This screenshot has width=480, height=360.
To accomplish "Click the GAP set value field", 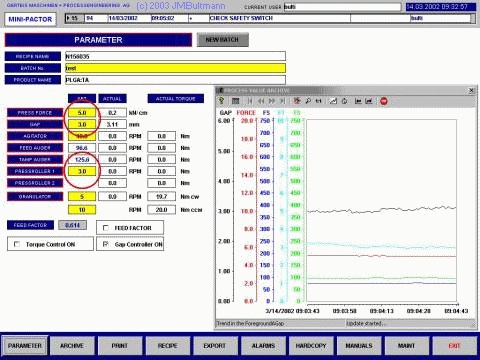I will (x=82, y=124).
